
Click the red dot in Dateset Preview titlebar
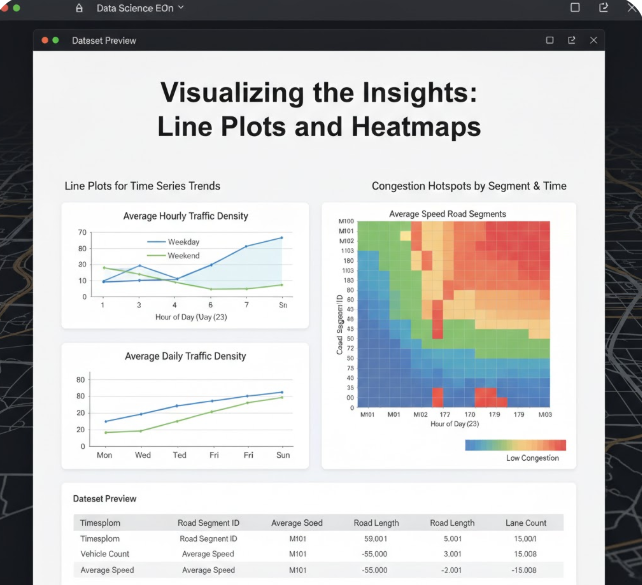[45, 40]
